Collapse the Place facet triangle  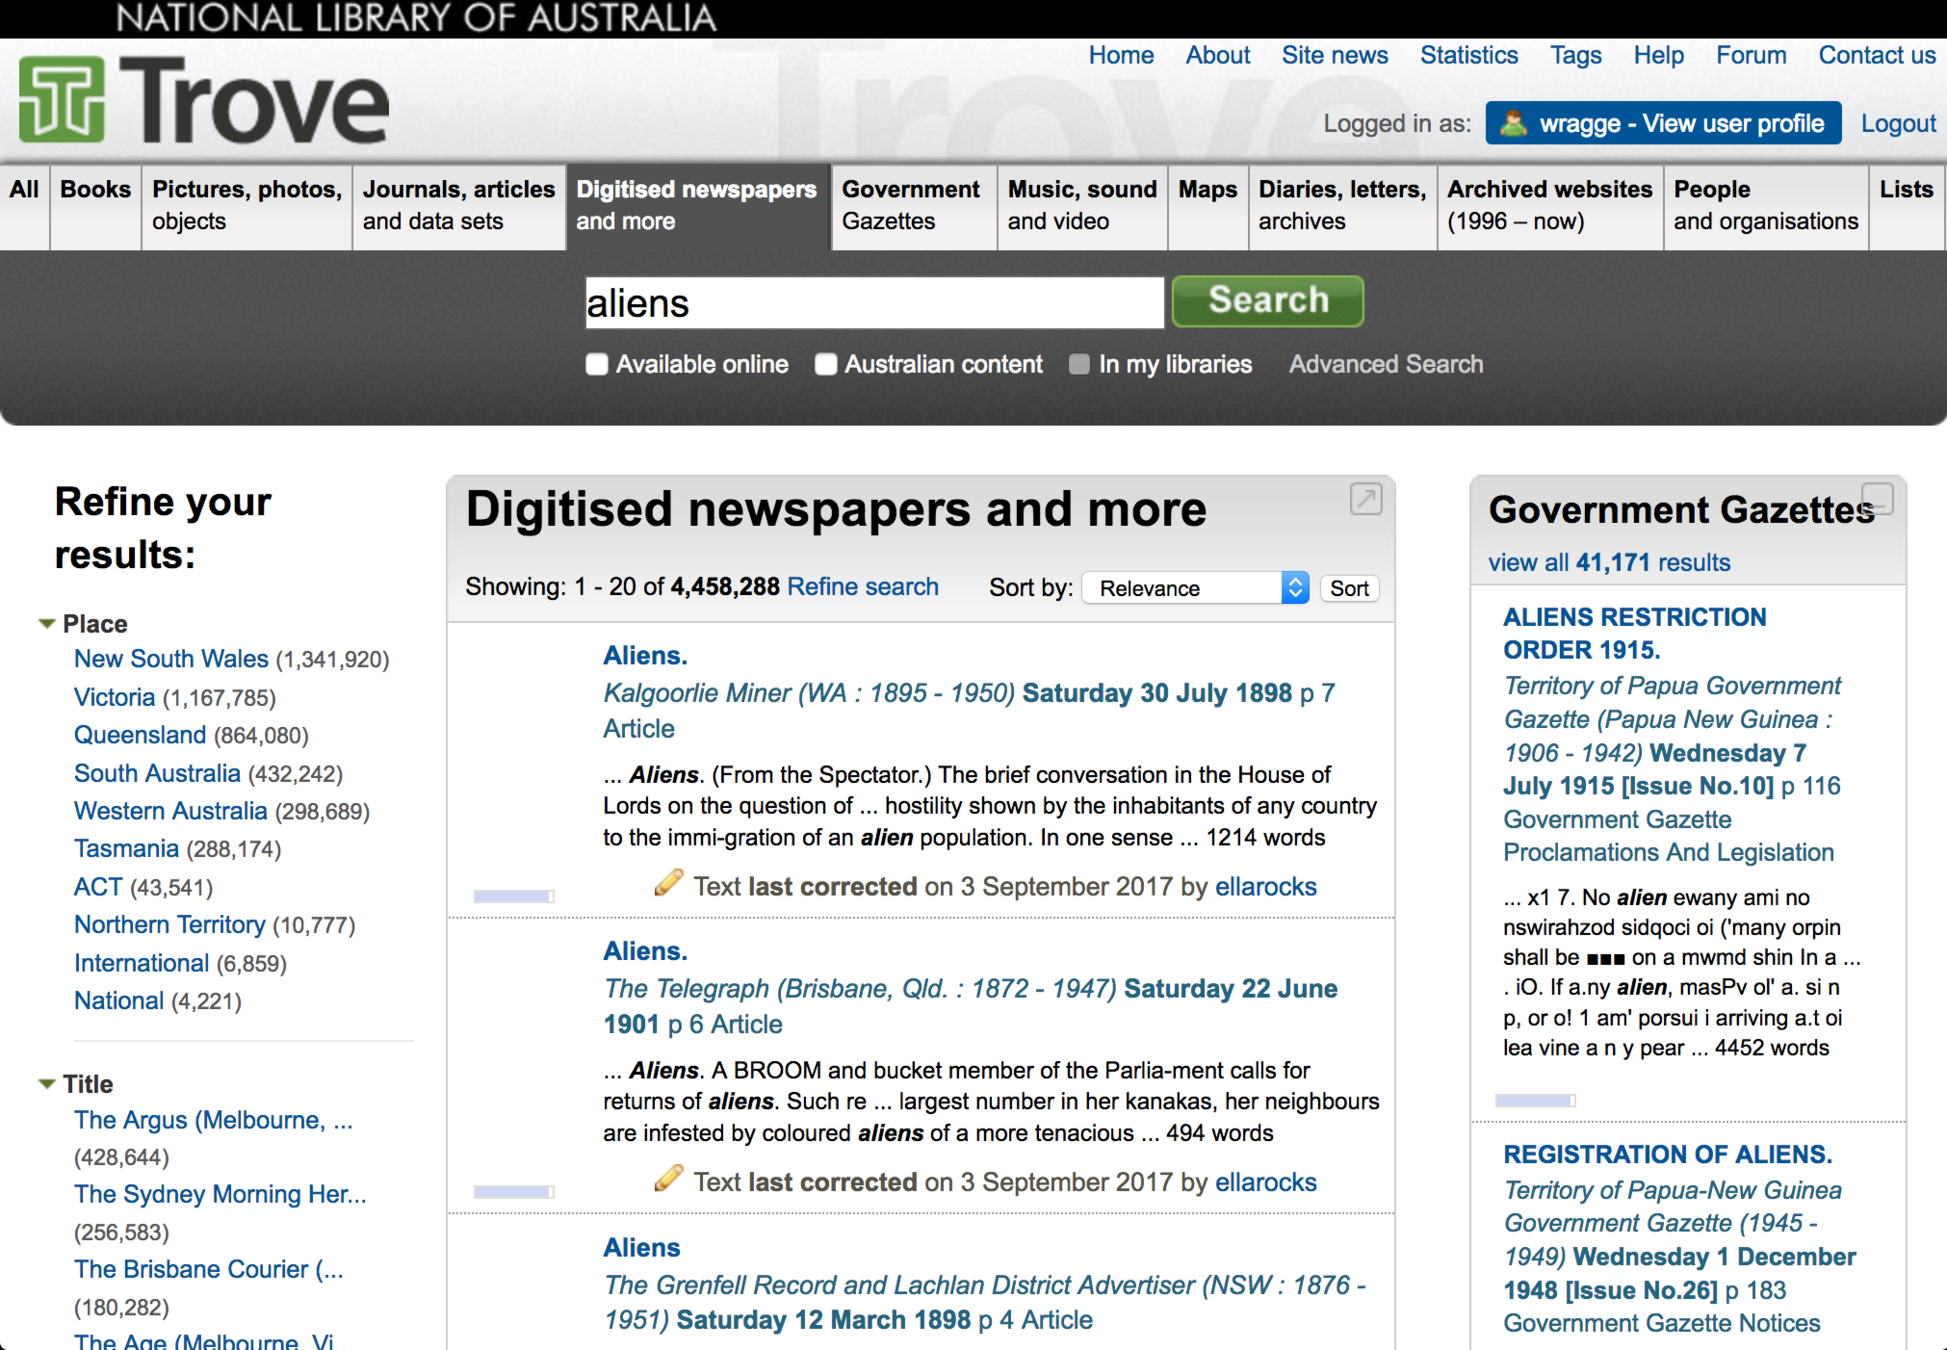pos(46,624)
